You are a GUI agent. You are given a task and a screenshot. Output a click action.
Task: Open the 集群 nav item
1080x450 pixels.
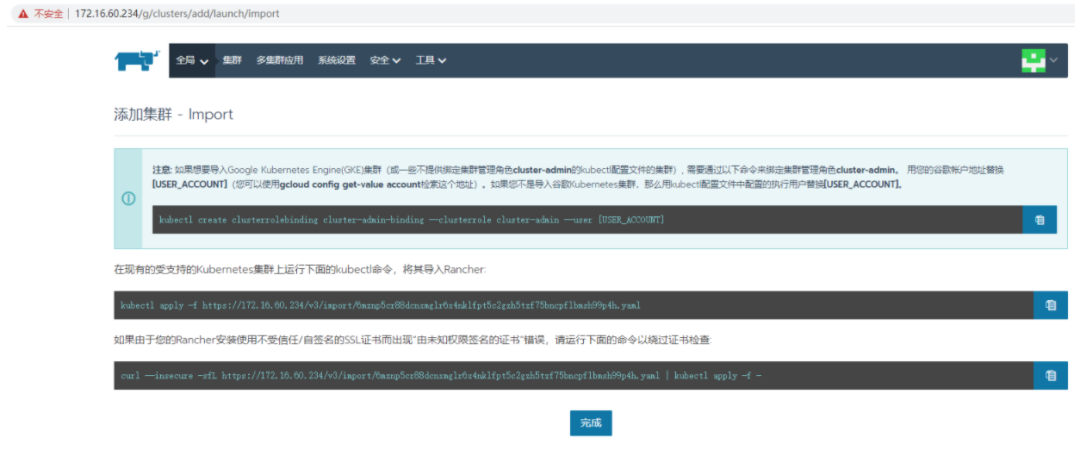point(232,61)
